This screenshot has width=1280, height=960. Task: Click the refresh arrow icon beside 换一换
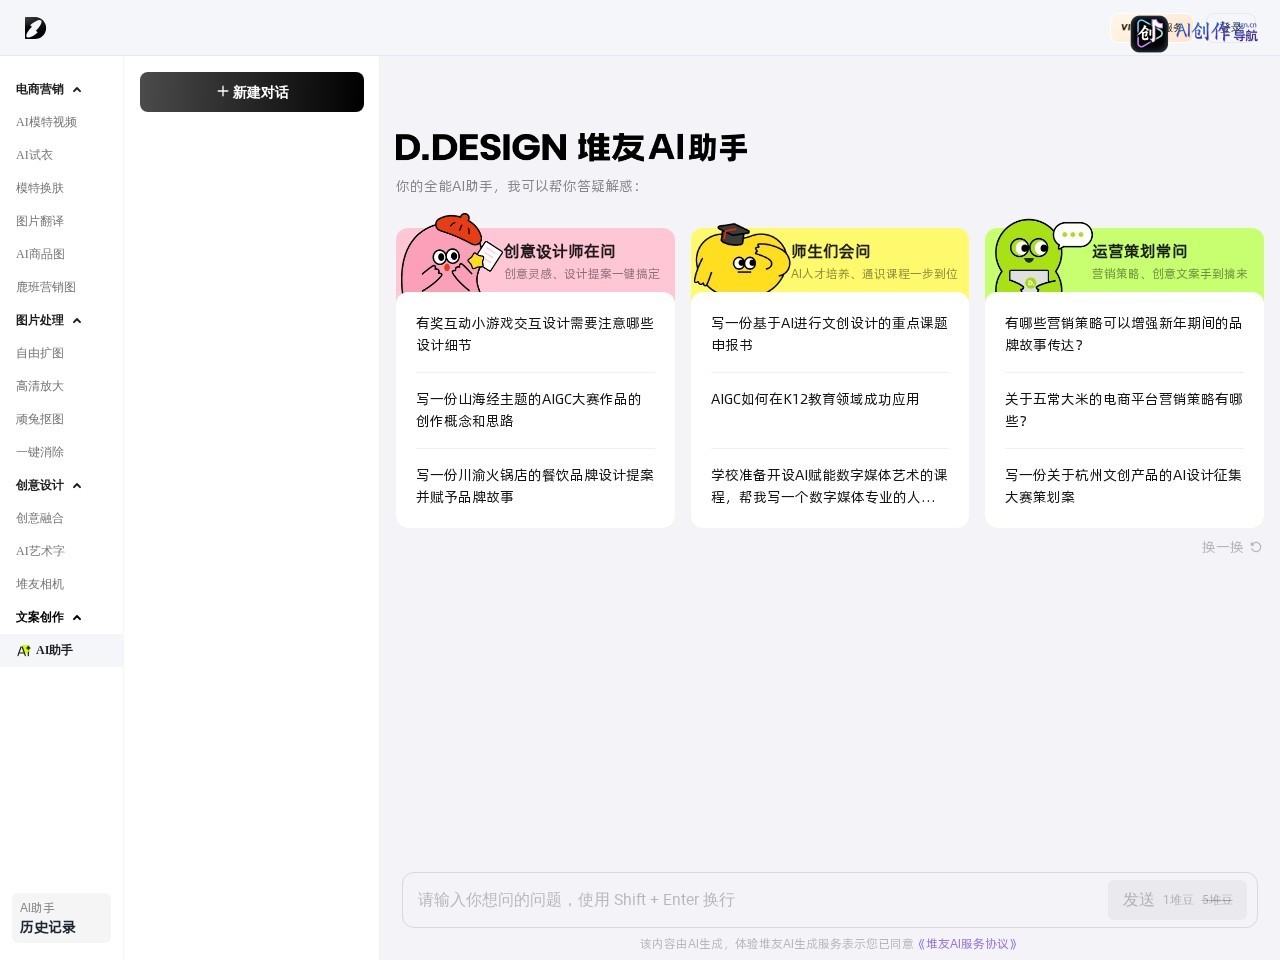[x=1256, y=547]
